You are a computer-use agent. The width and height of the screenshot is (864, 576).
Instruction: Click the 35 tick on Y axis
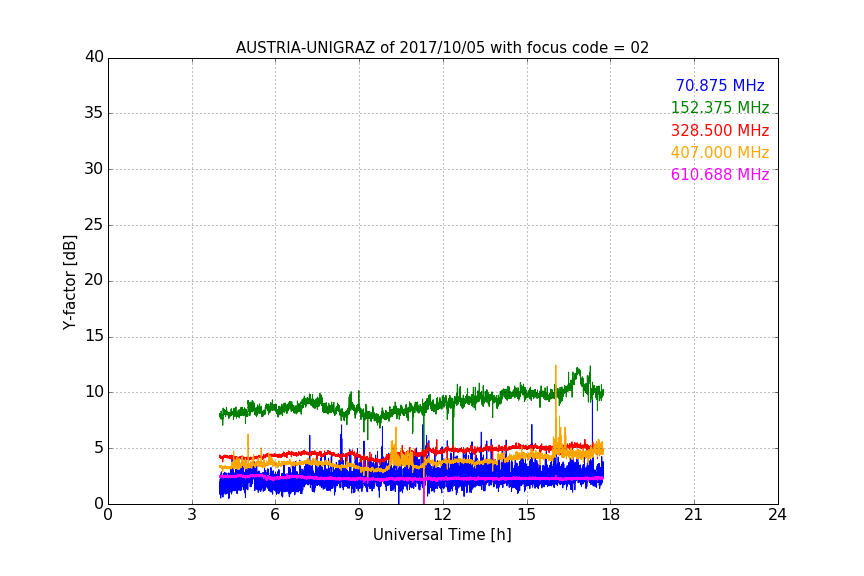[x=94, y=113]
